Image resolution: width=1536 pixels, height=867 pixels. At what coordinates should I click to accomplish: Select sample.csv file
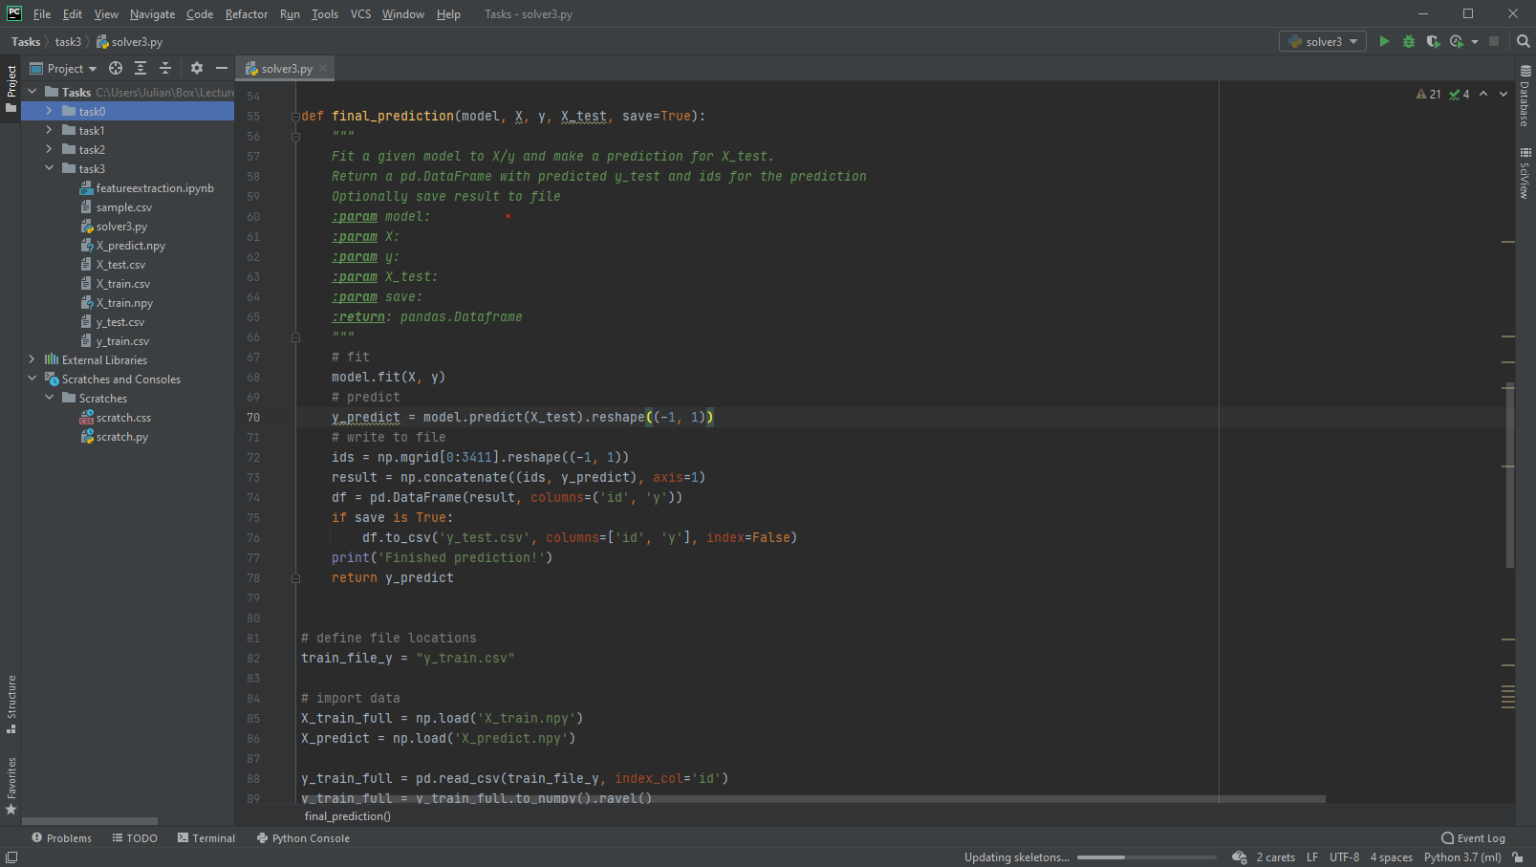(115, 207)
